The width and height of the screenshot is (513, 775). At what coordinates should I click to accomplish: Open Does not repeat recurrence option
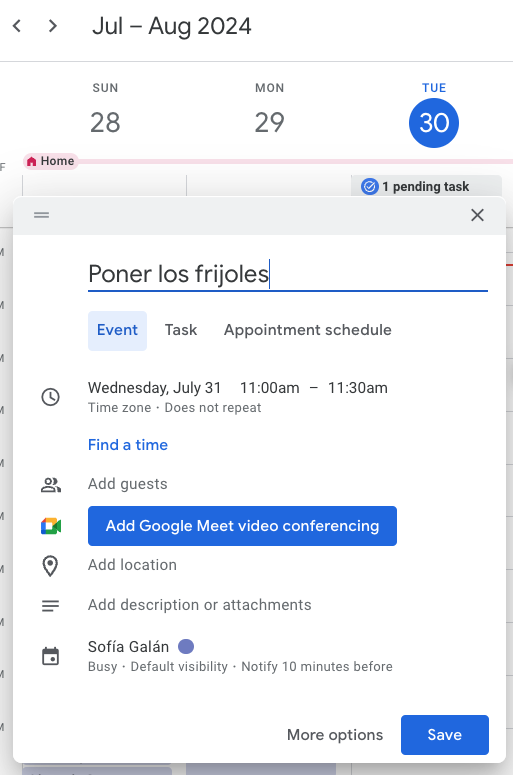tap(213, 408)
